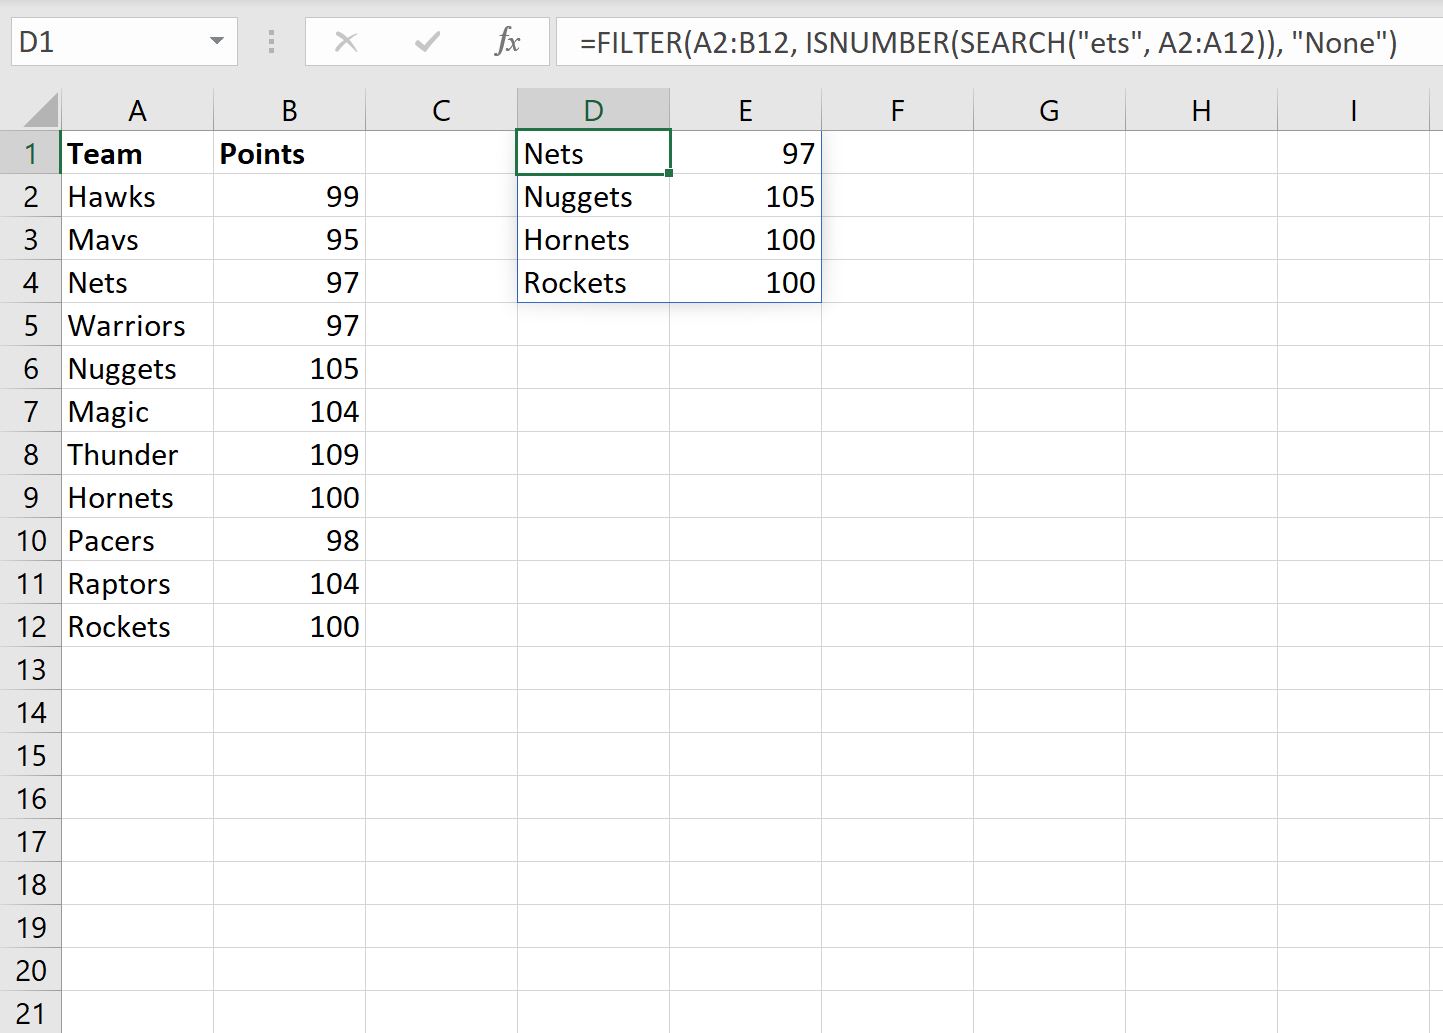Select the Rockets cell in column D
The height and width of the screenshot is (1033, 1443).
[593, 282]
